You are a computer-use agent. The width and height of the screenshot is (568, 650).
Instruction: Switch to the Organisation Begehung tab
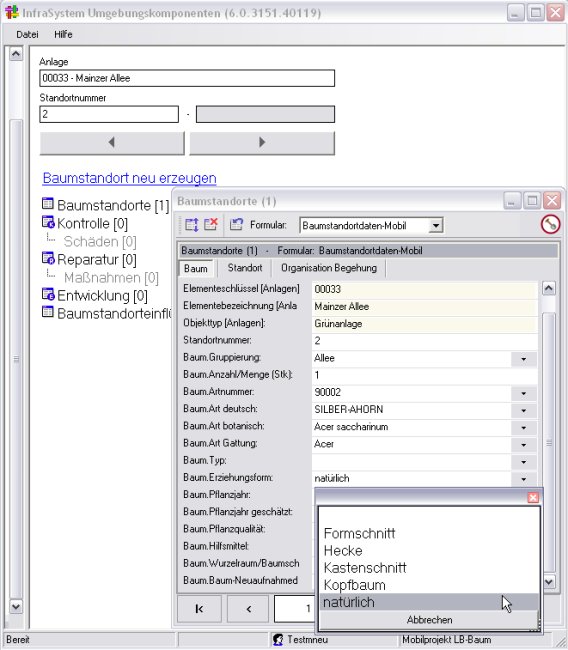point(329,268)
